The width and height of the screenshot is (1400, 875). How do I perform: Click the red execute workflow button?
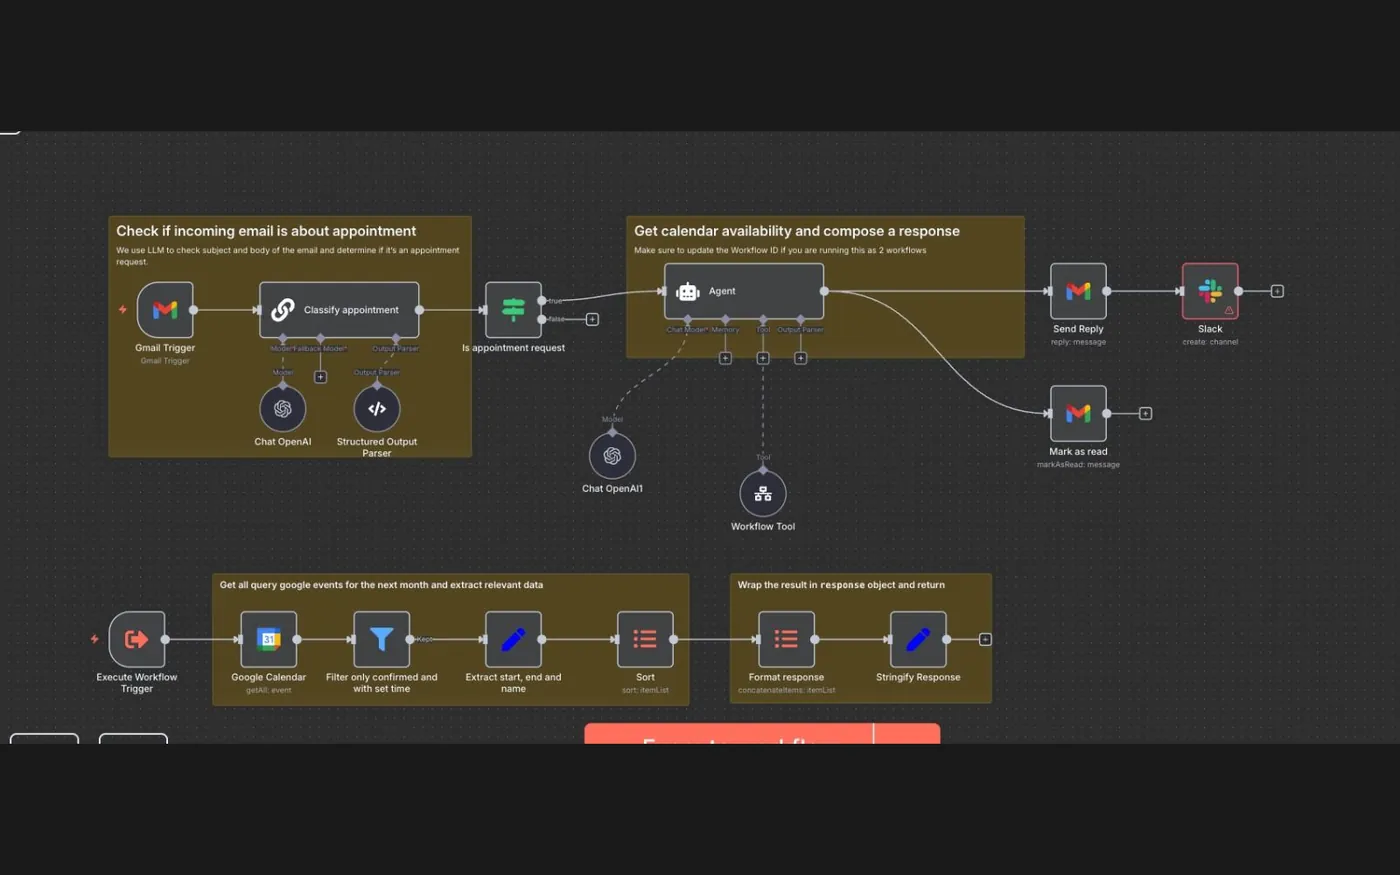pyautogui.click(x=762, y=734)
